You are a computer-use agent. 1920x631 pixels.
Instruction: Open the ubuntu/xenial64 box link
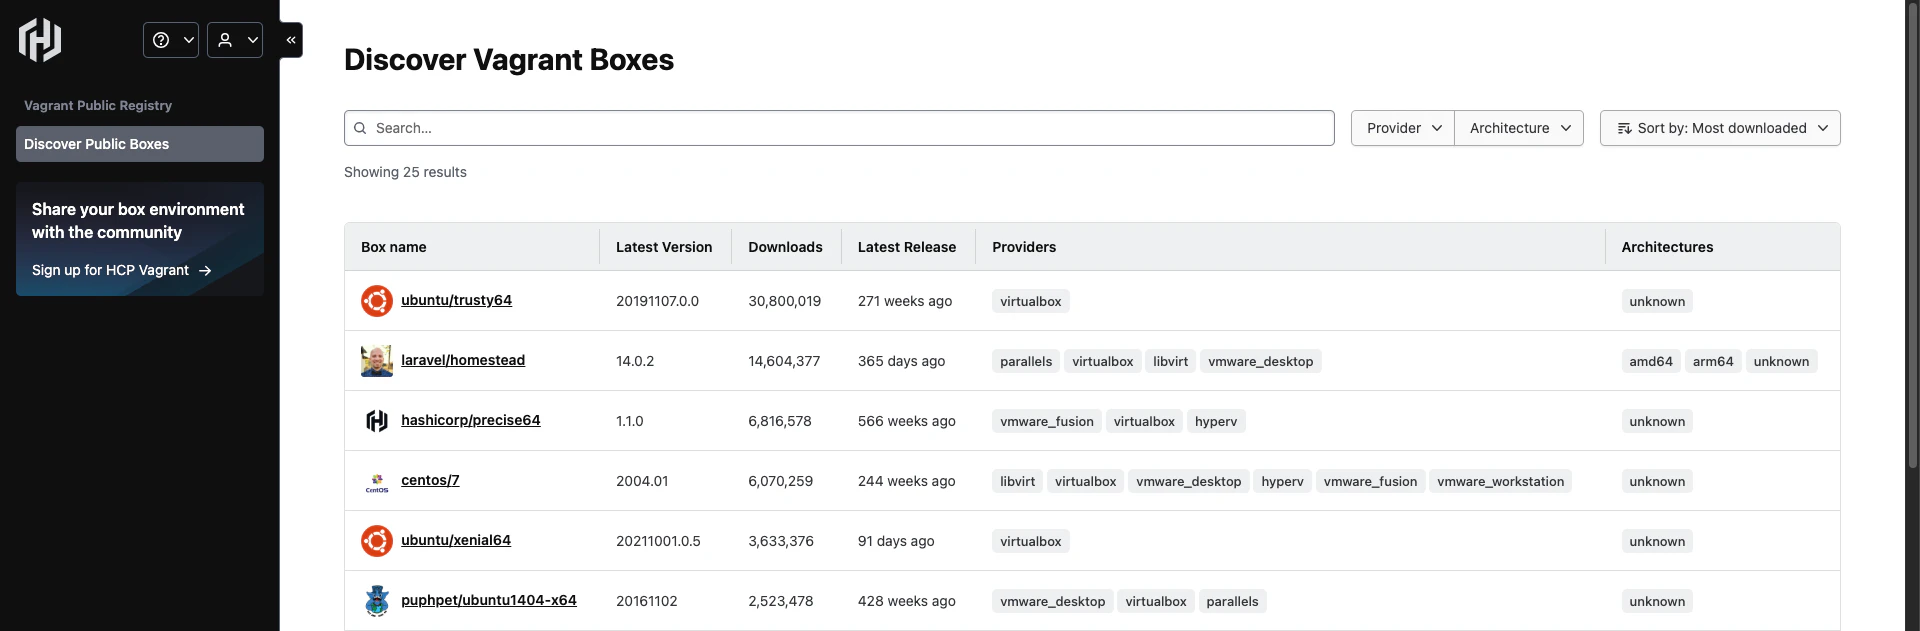(x=456, y=540)
